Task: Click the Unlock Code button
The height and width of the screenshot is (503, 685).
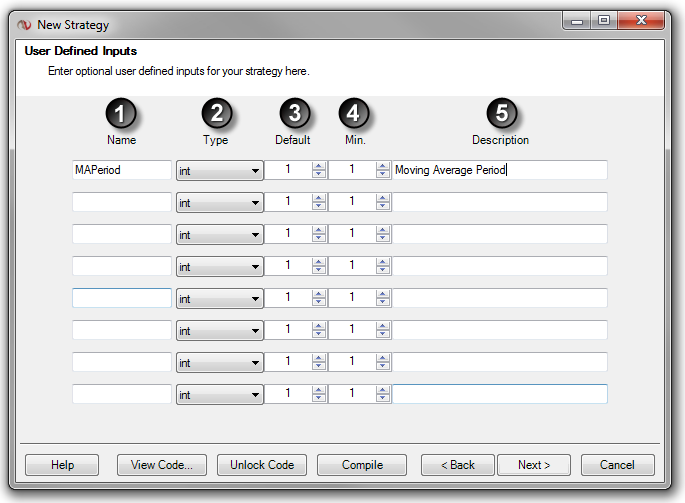Action: pos(263,465)
